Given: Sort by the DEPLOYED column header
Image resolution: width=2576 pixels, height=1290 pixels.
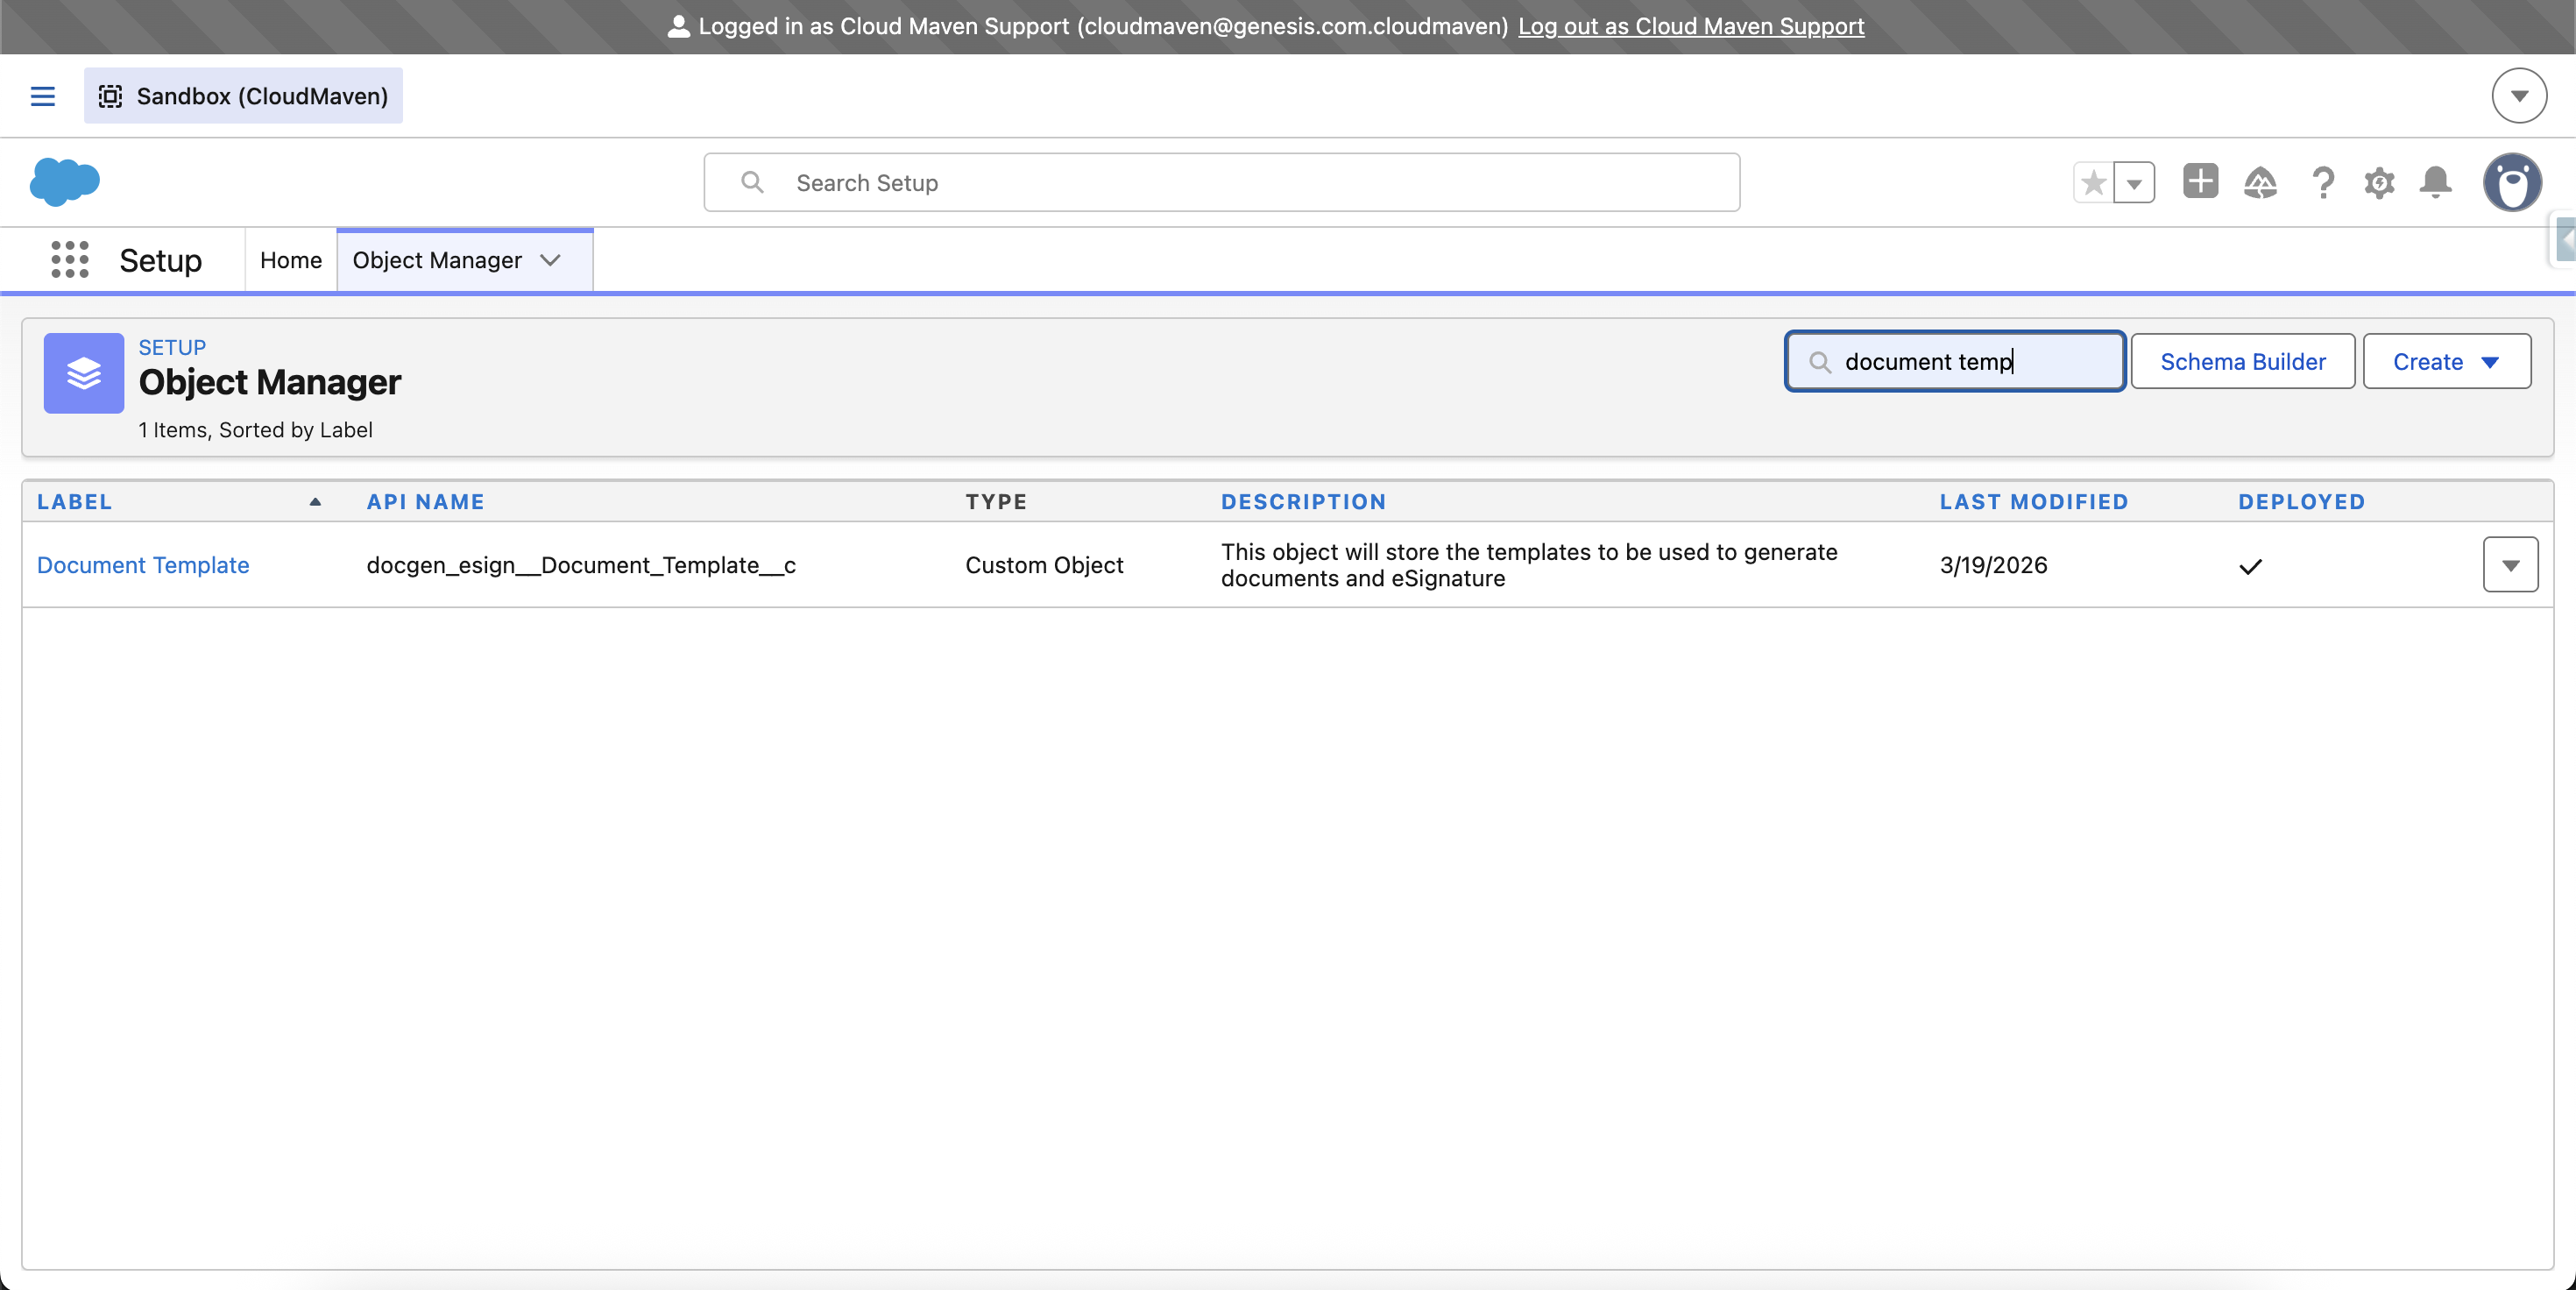Looking at the screenshot, I should click(2301, 502).
